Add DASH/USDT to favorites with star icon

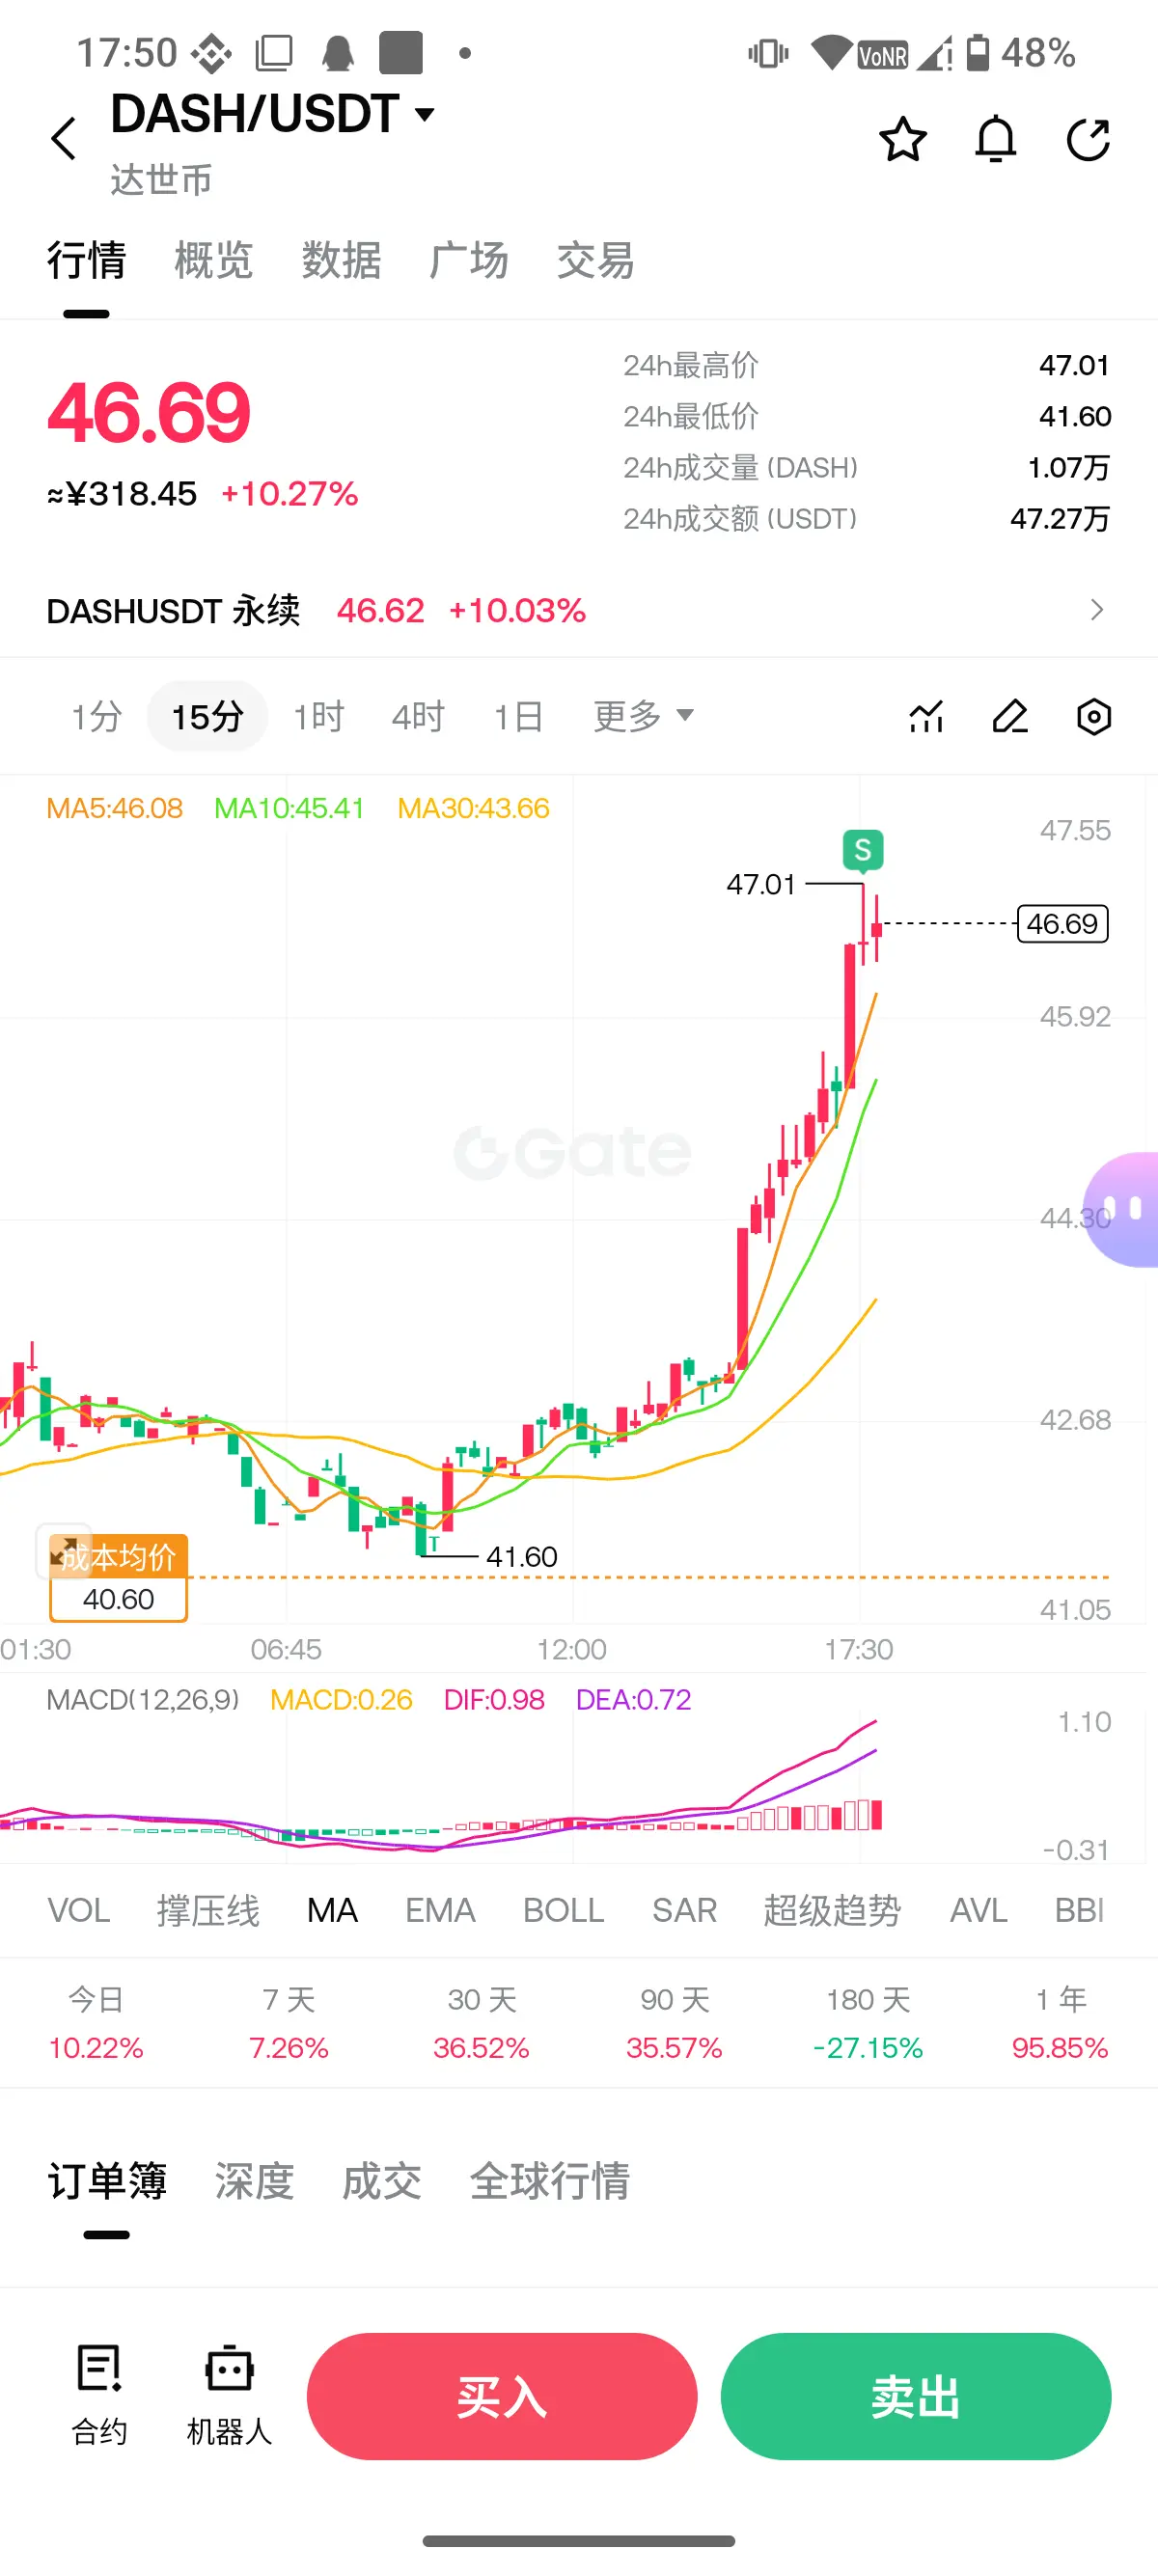902,139
